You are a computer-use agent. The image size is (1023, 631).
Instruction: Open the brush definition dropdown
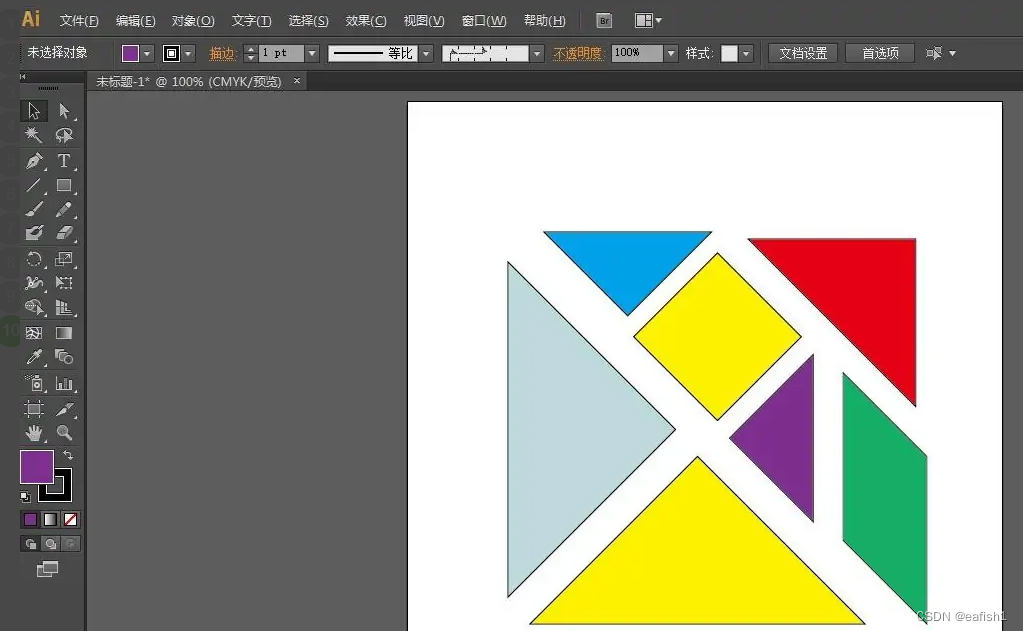point(425,53)
